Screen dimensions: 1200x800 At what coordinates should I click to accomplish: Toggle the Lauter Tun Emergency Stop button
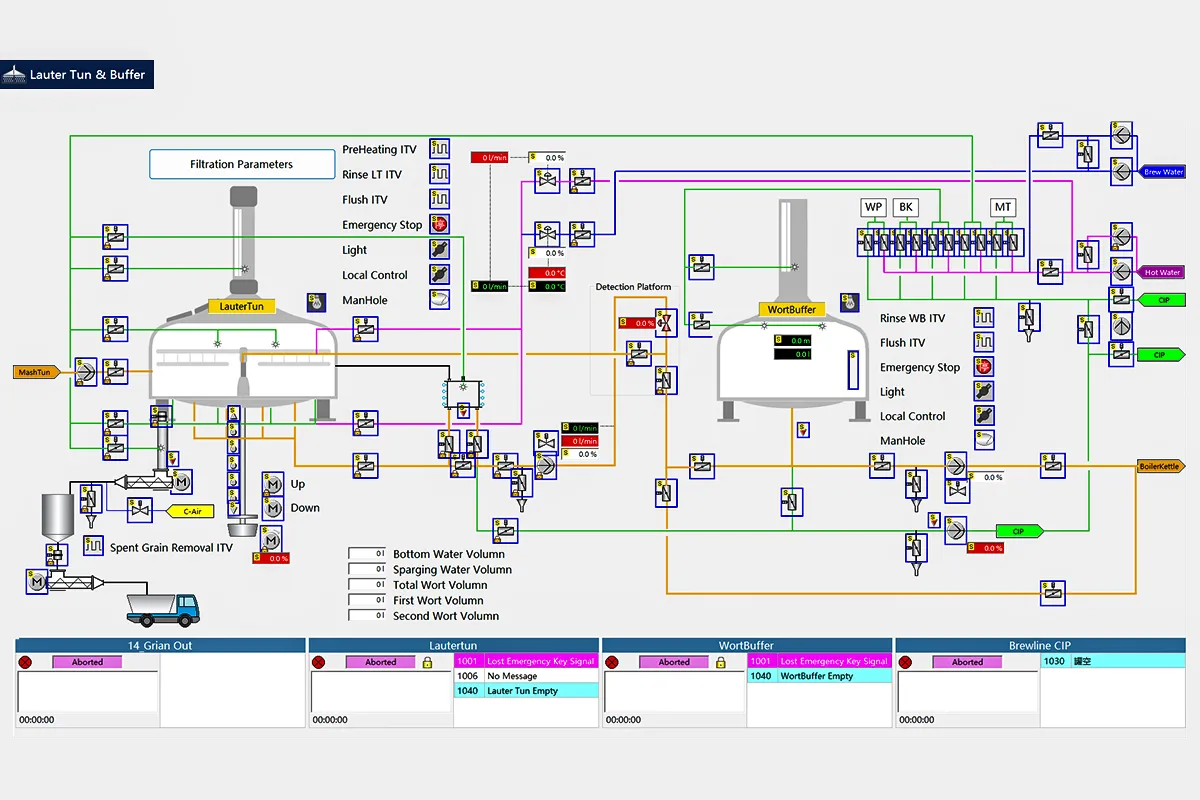440,224
